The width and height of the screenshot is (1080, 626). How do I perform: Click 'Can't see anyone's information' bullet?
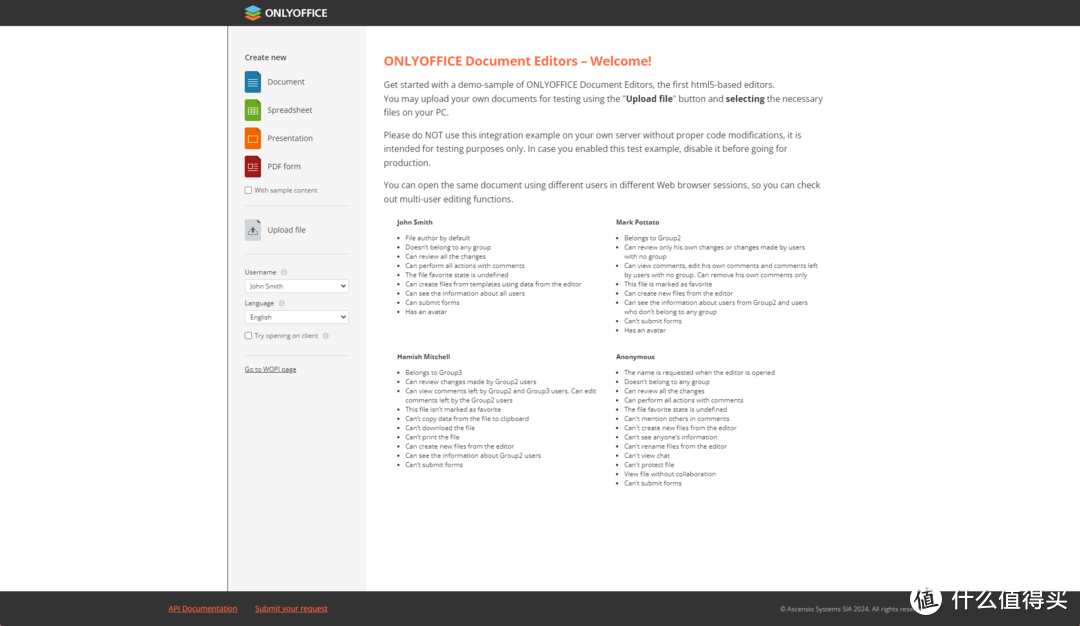[x=670, y=437]
